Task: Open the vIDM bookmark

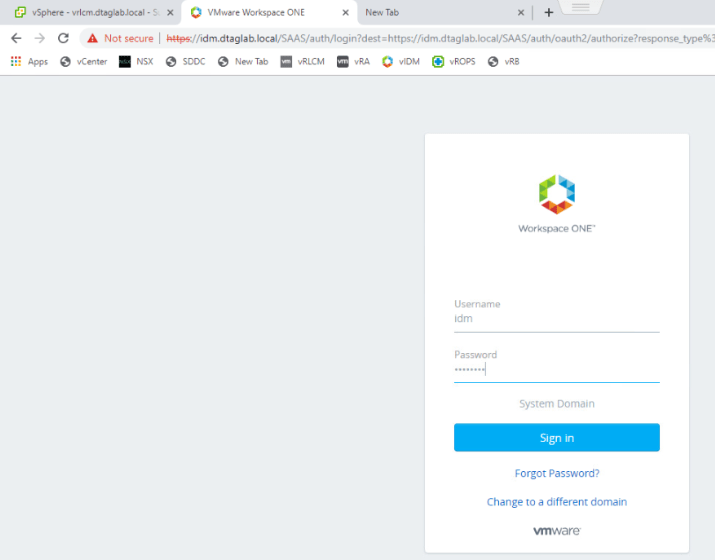Action: click(x=401, y=61)
